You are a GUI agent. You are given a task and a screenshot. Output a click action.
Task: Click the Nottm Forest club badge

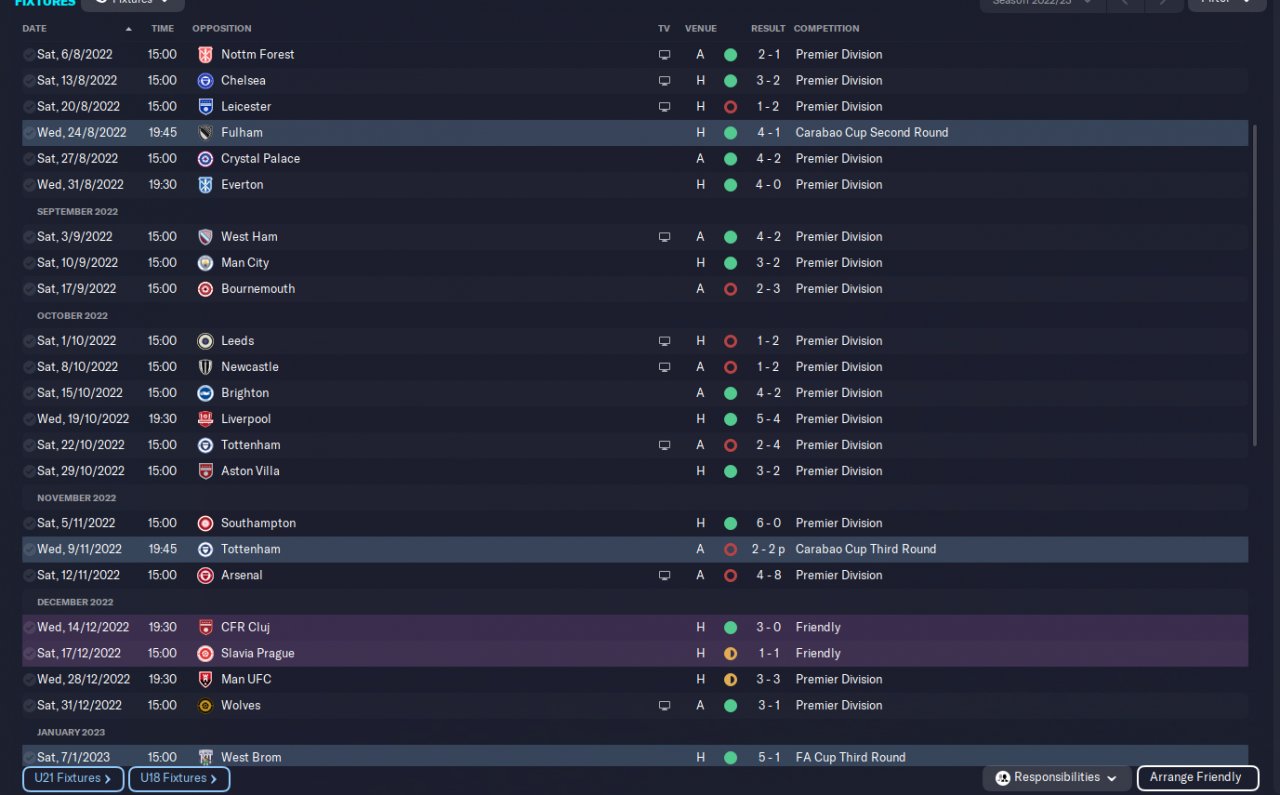click(x=205, y=54)
